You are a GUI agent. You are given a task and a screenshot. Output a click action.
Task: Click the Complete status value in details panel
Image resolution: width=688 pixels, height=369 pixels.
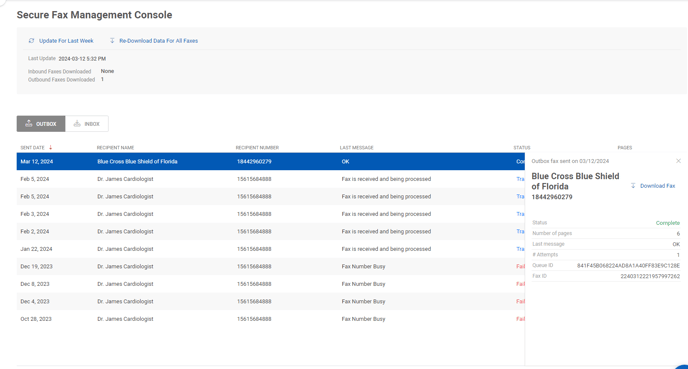pos(667,223)
